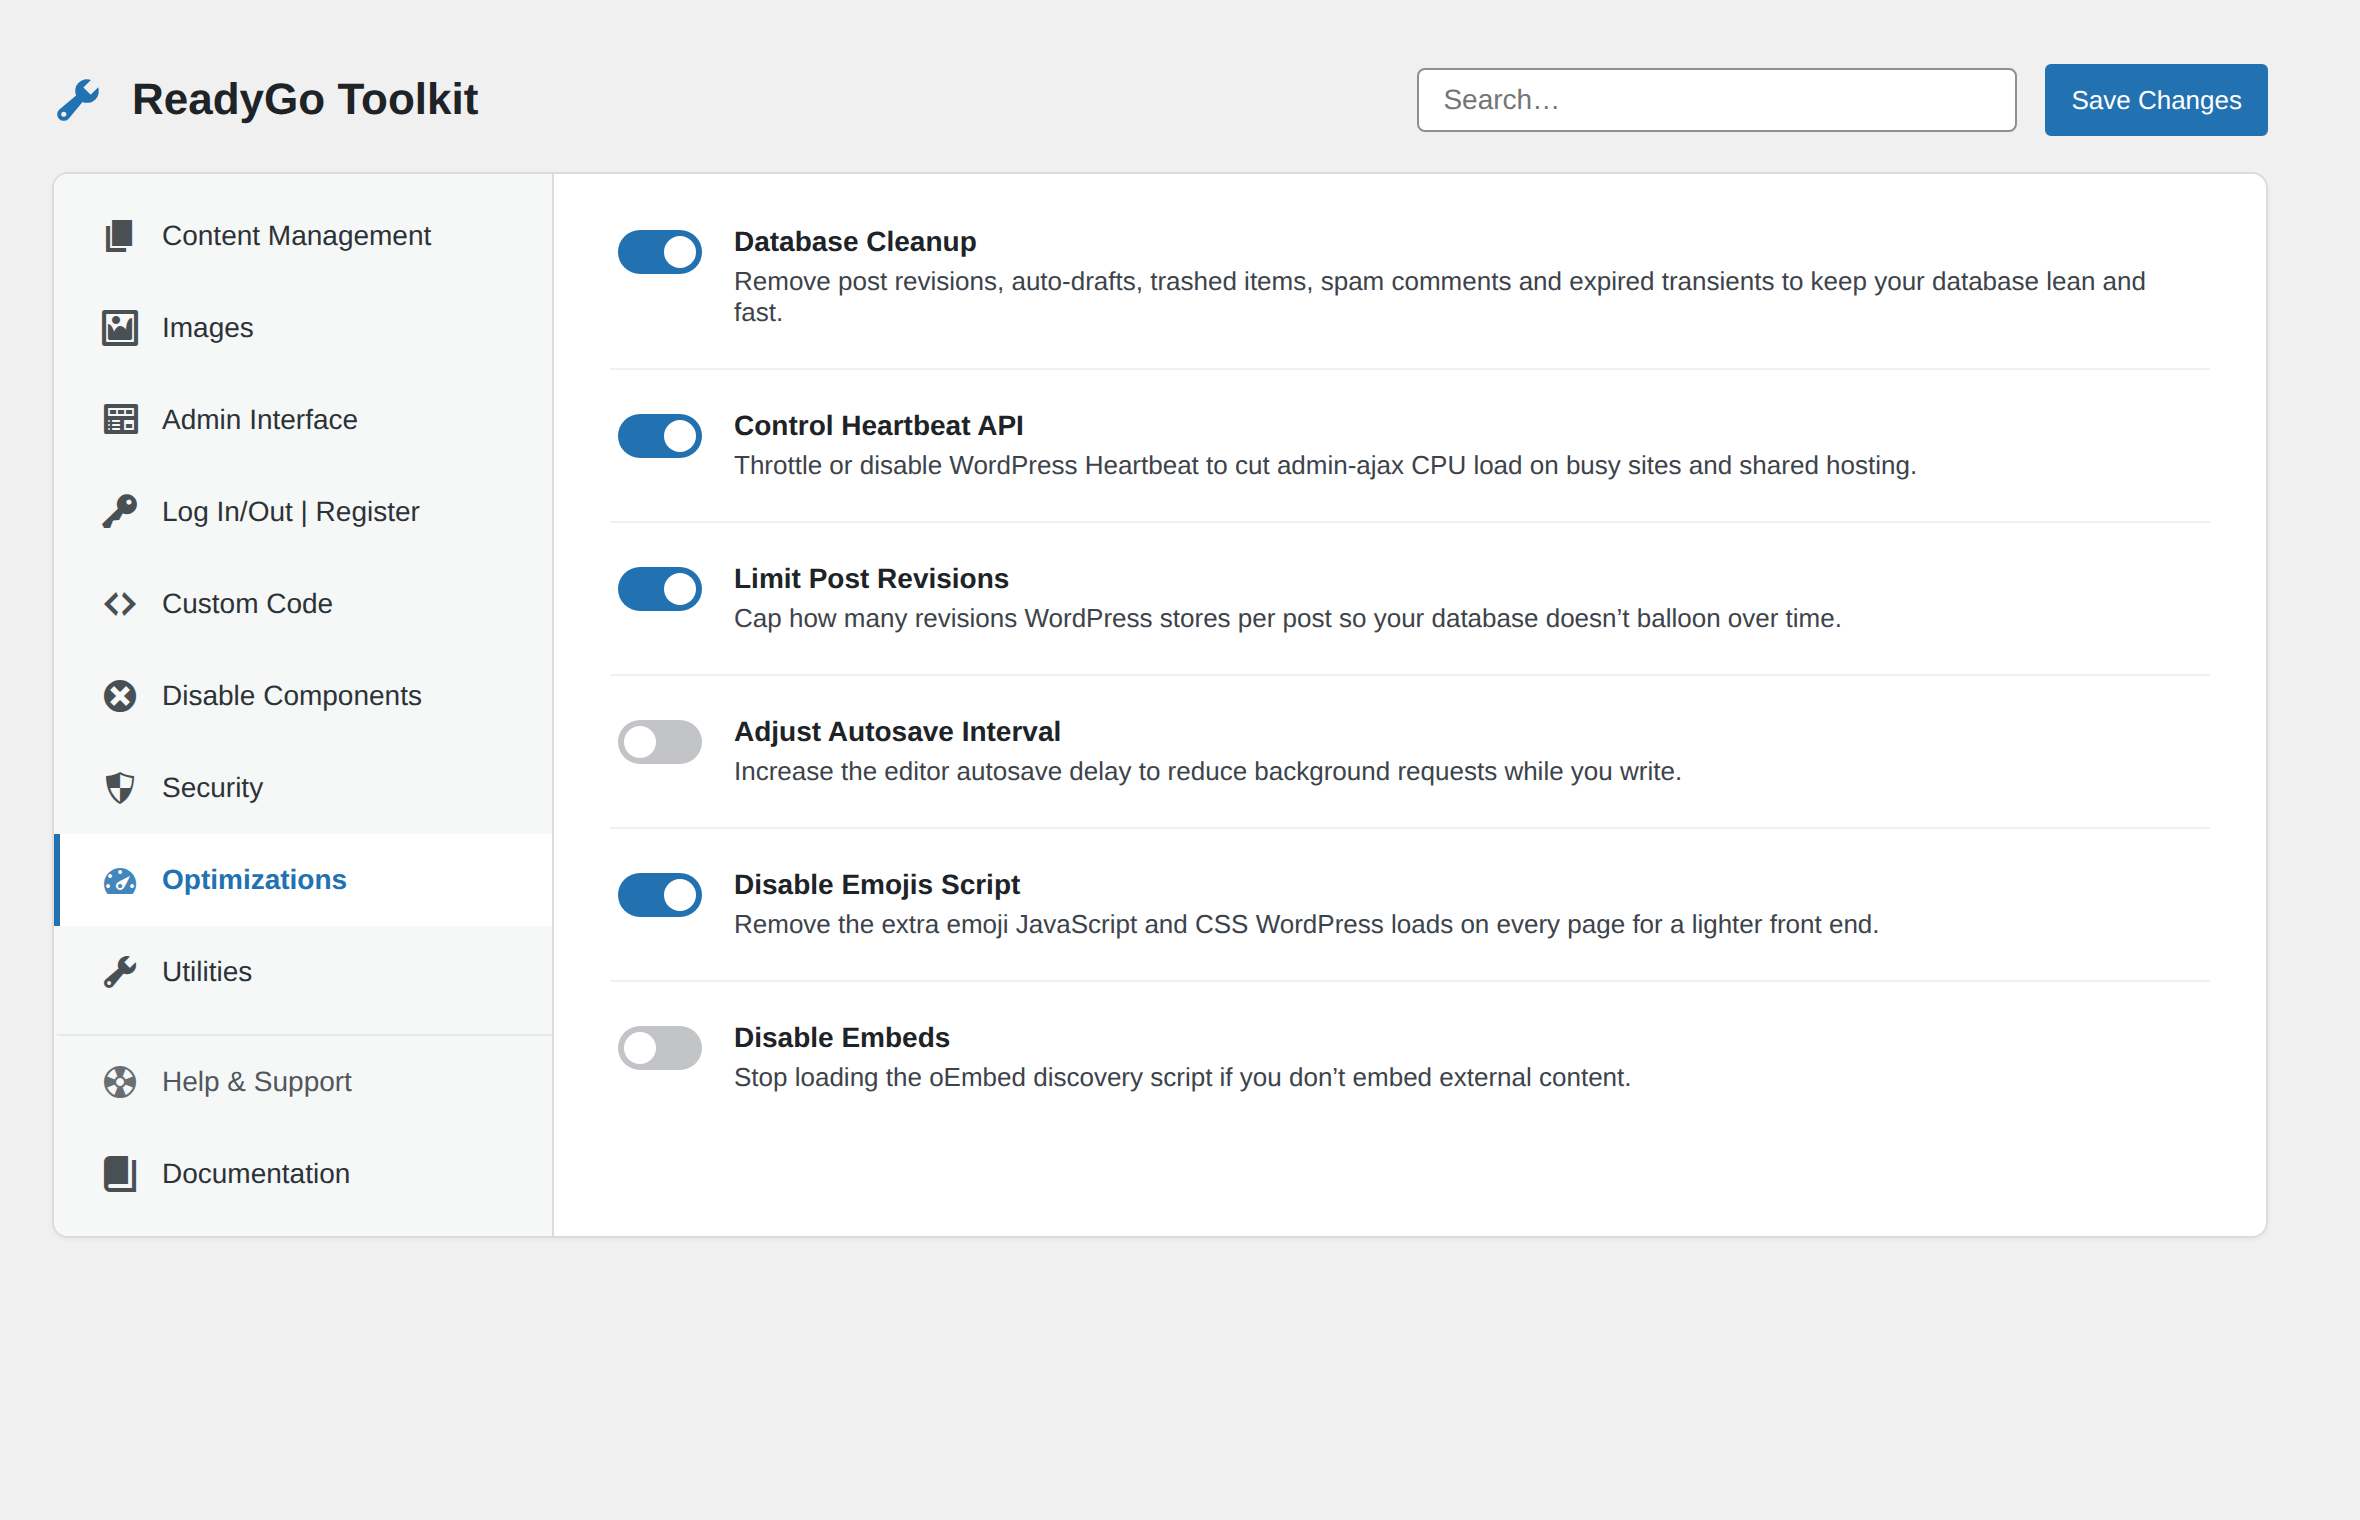Image resolution: width=2360 pixels, height=1520 pixels.
Task: Click the Help & Support lifebuoy icon
Action: pos(120,1082)
